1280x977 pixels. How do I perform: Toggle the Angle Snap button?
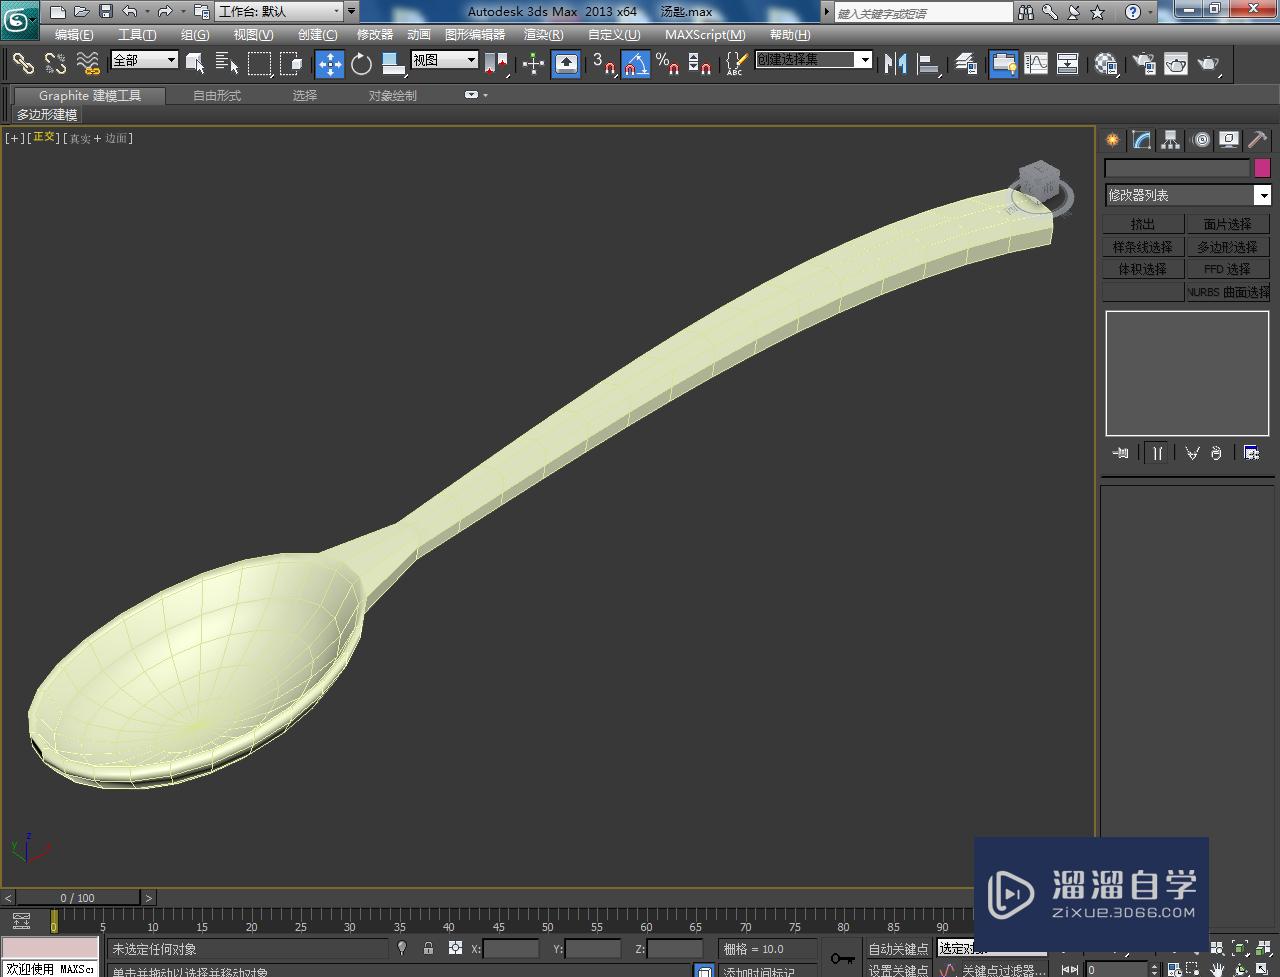(635, 64)
